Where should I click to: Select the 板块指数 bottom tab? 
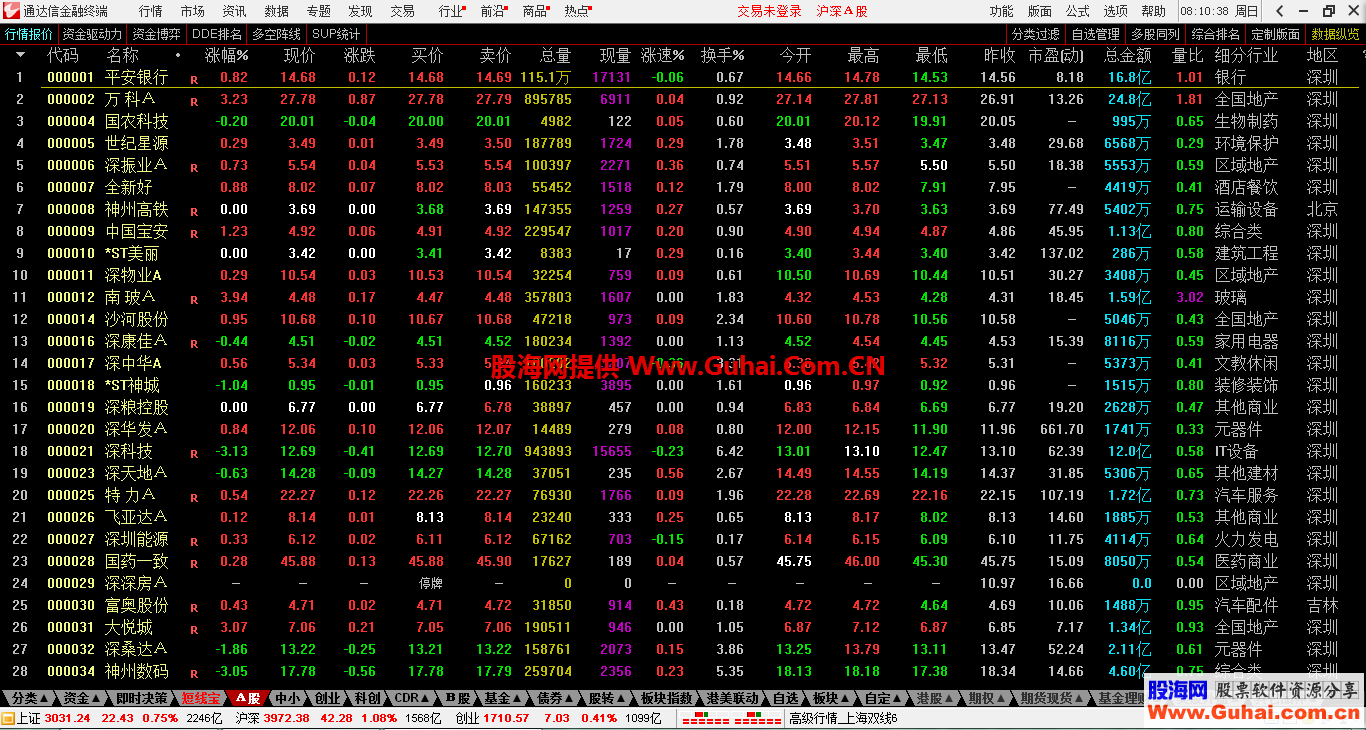[x=667, y=698]
